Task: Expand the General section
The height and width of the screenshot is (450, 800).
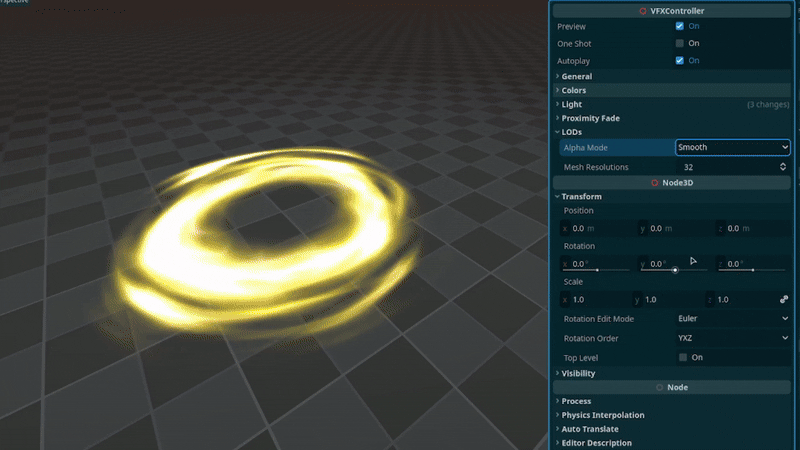Action: [672, 76]
